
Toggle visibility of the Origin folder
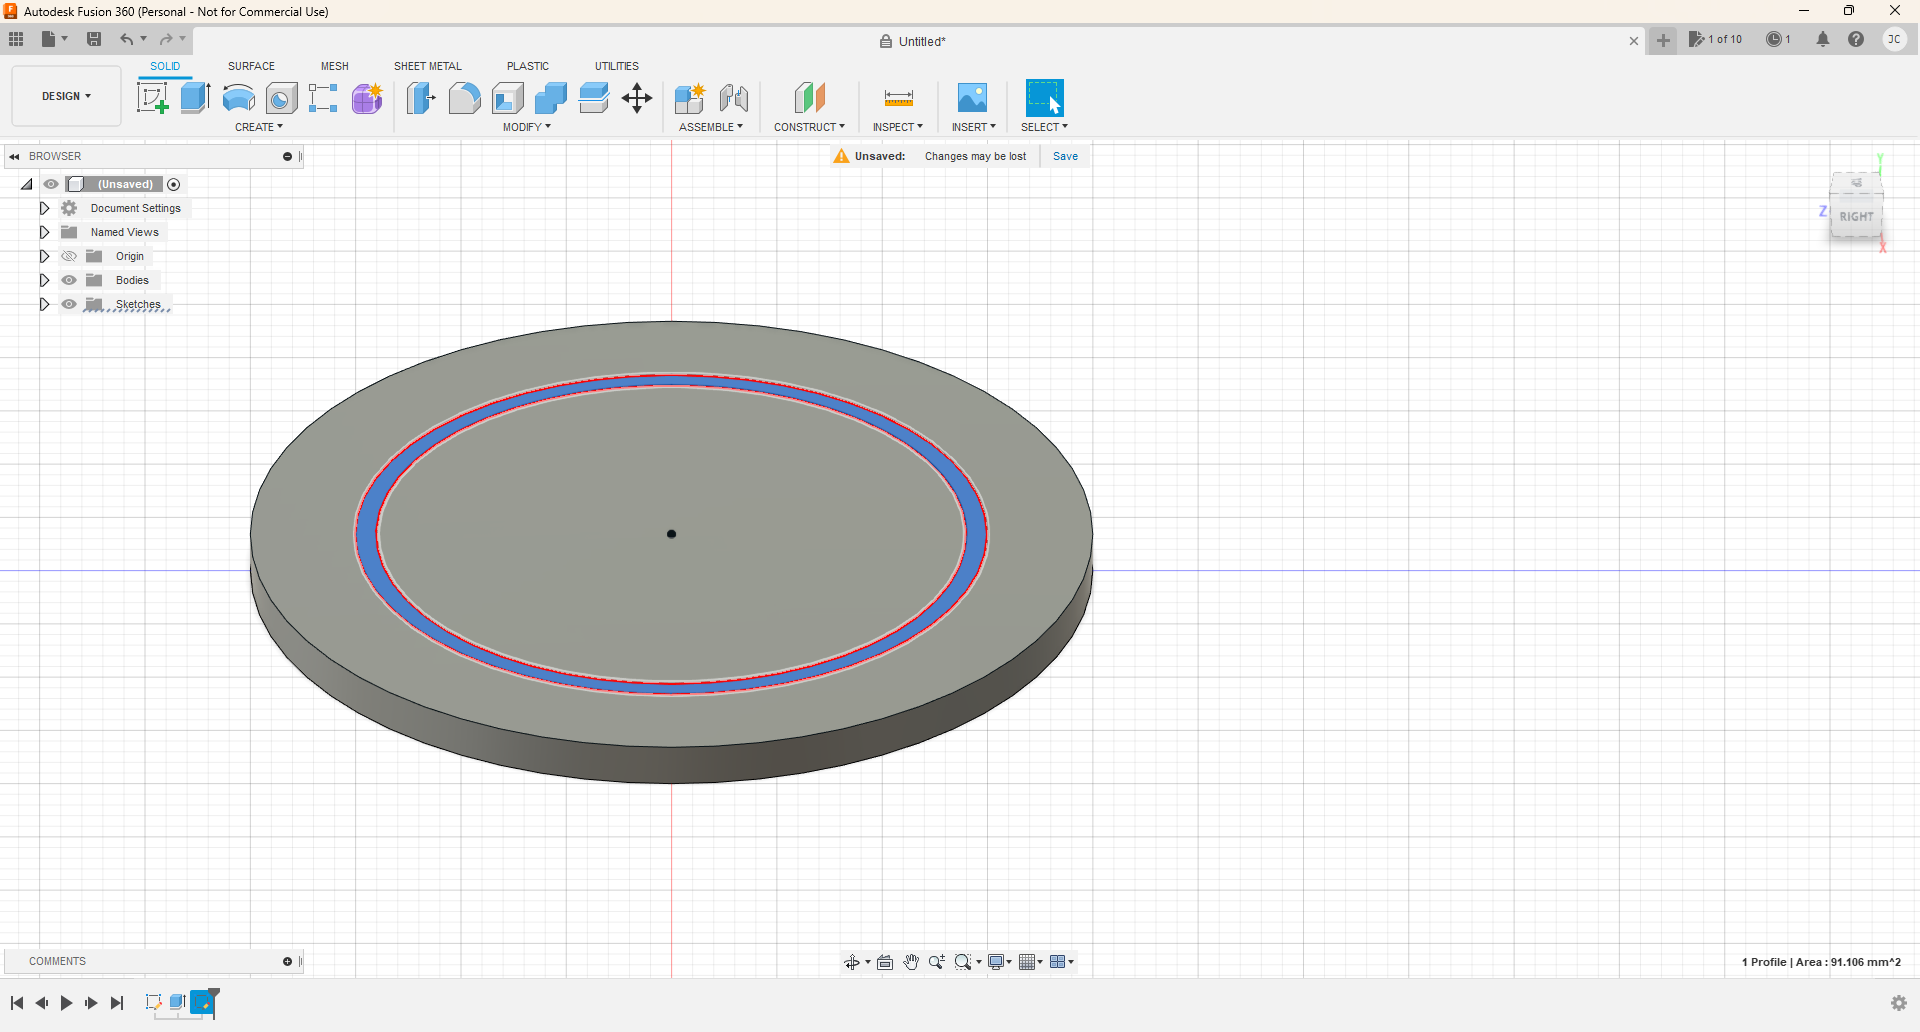pos(69,256)
